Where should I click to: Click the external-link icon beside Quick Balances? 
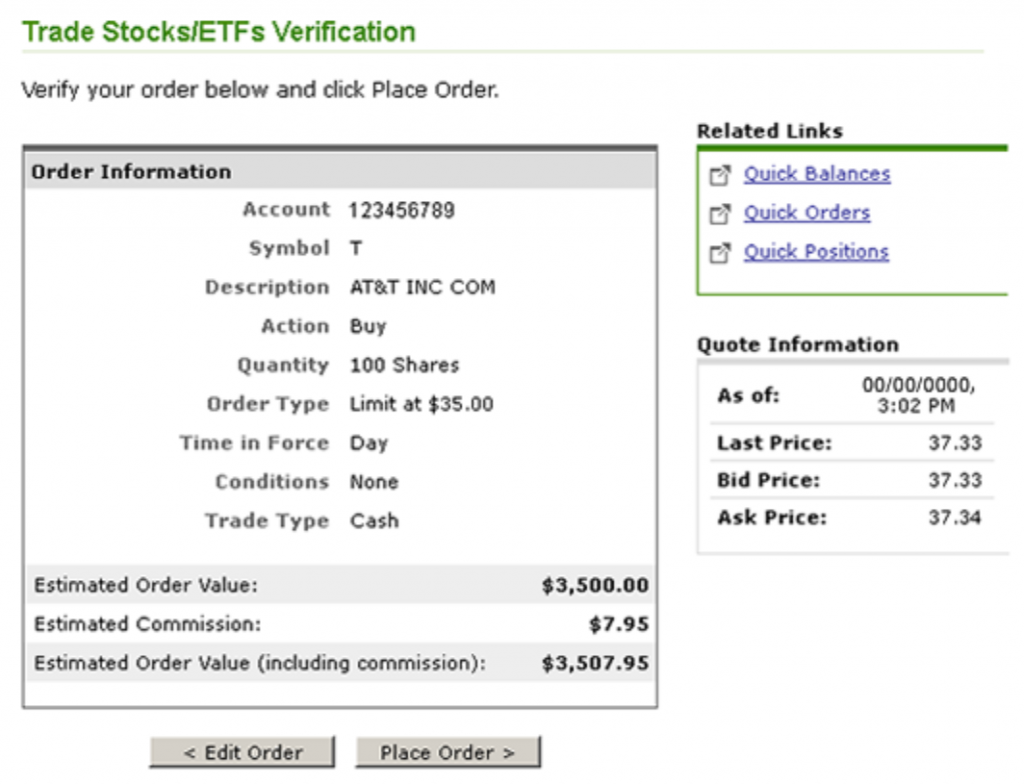pyautogui.click(x=720, y=173)
